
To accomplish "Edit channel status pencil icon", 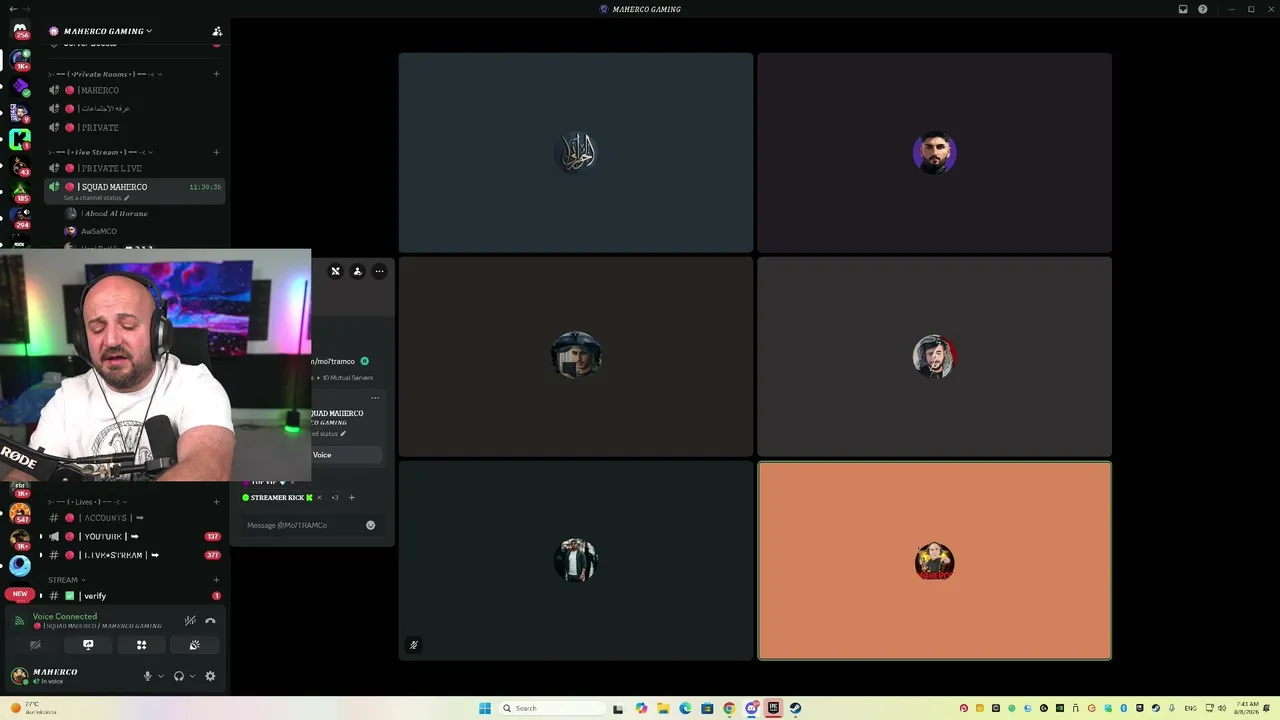I will (126, 198).
